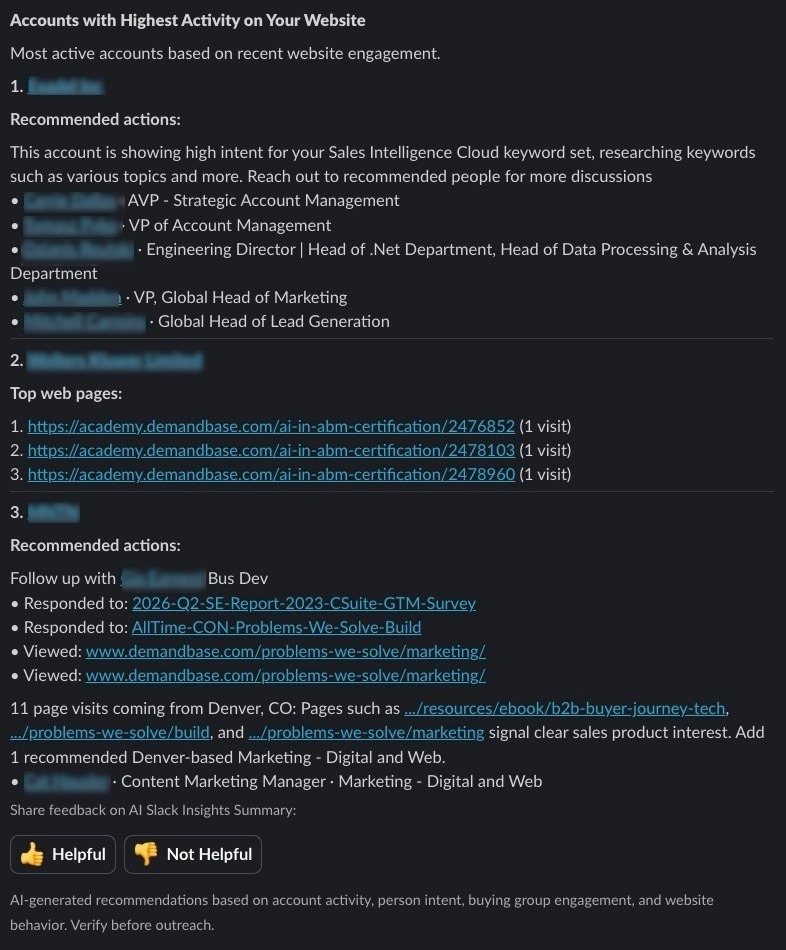Viewport: 786px width, 950px height.
Task: Open the contact listed as Global Head of Lead Generation
Action: [x=84, y=322]
